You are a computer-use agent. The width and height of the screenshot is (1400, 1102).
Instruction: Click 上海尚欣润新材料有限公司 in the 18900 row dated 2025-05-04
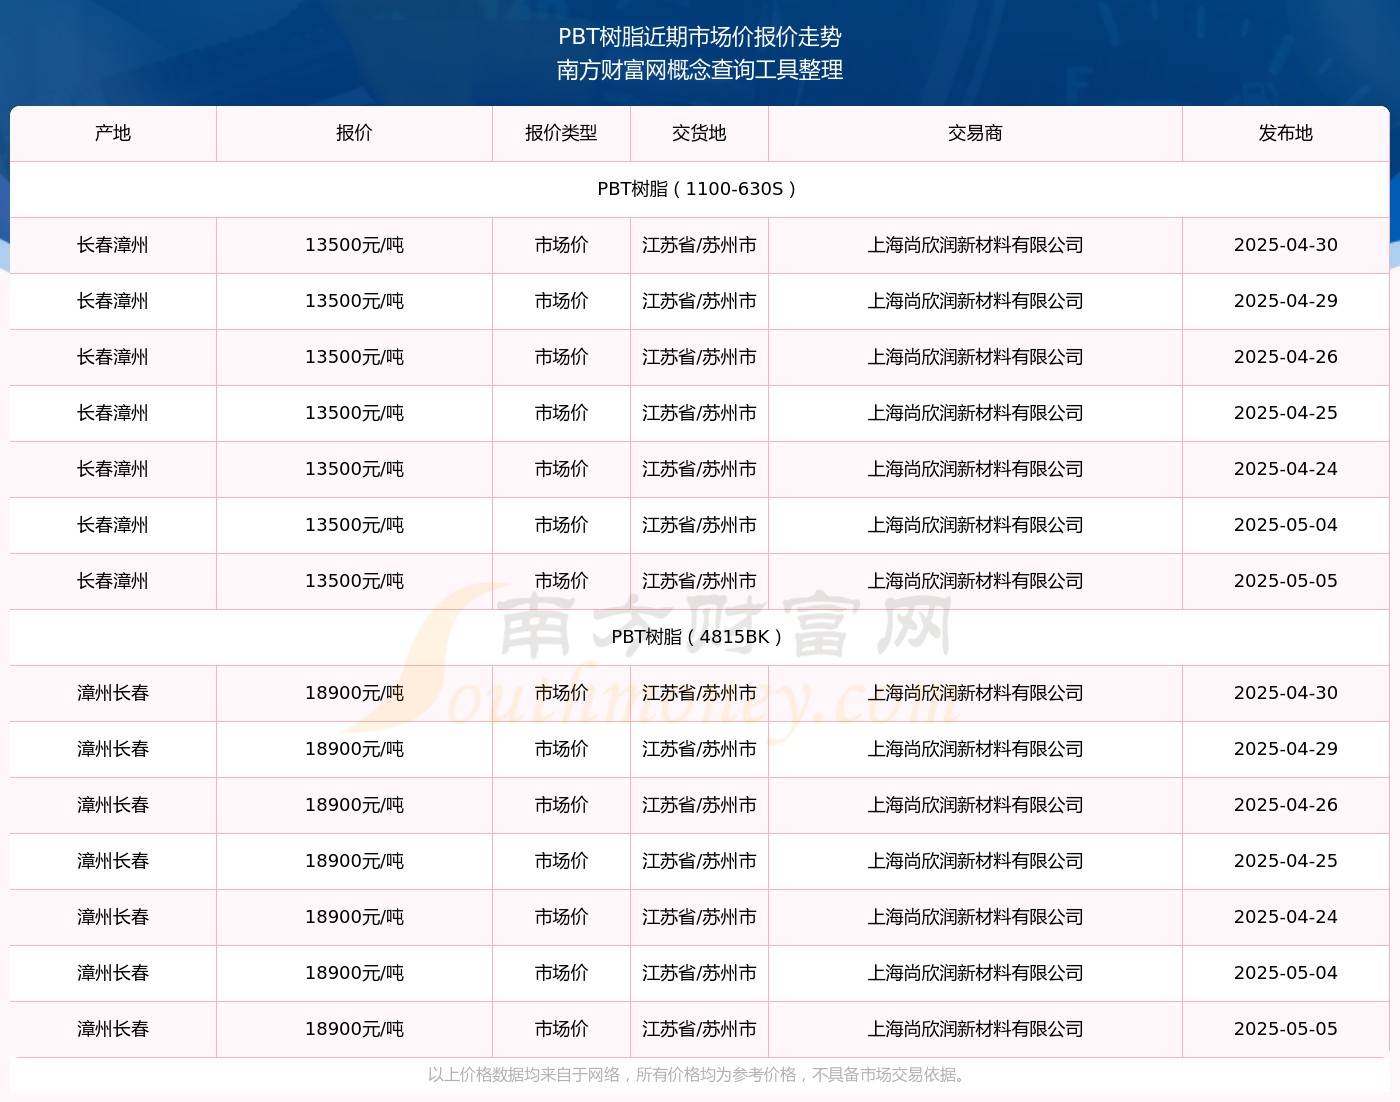pyautogui.click(x=975, y=973)
